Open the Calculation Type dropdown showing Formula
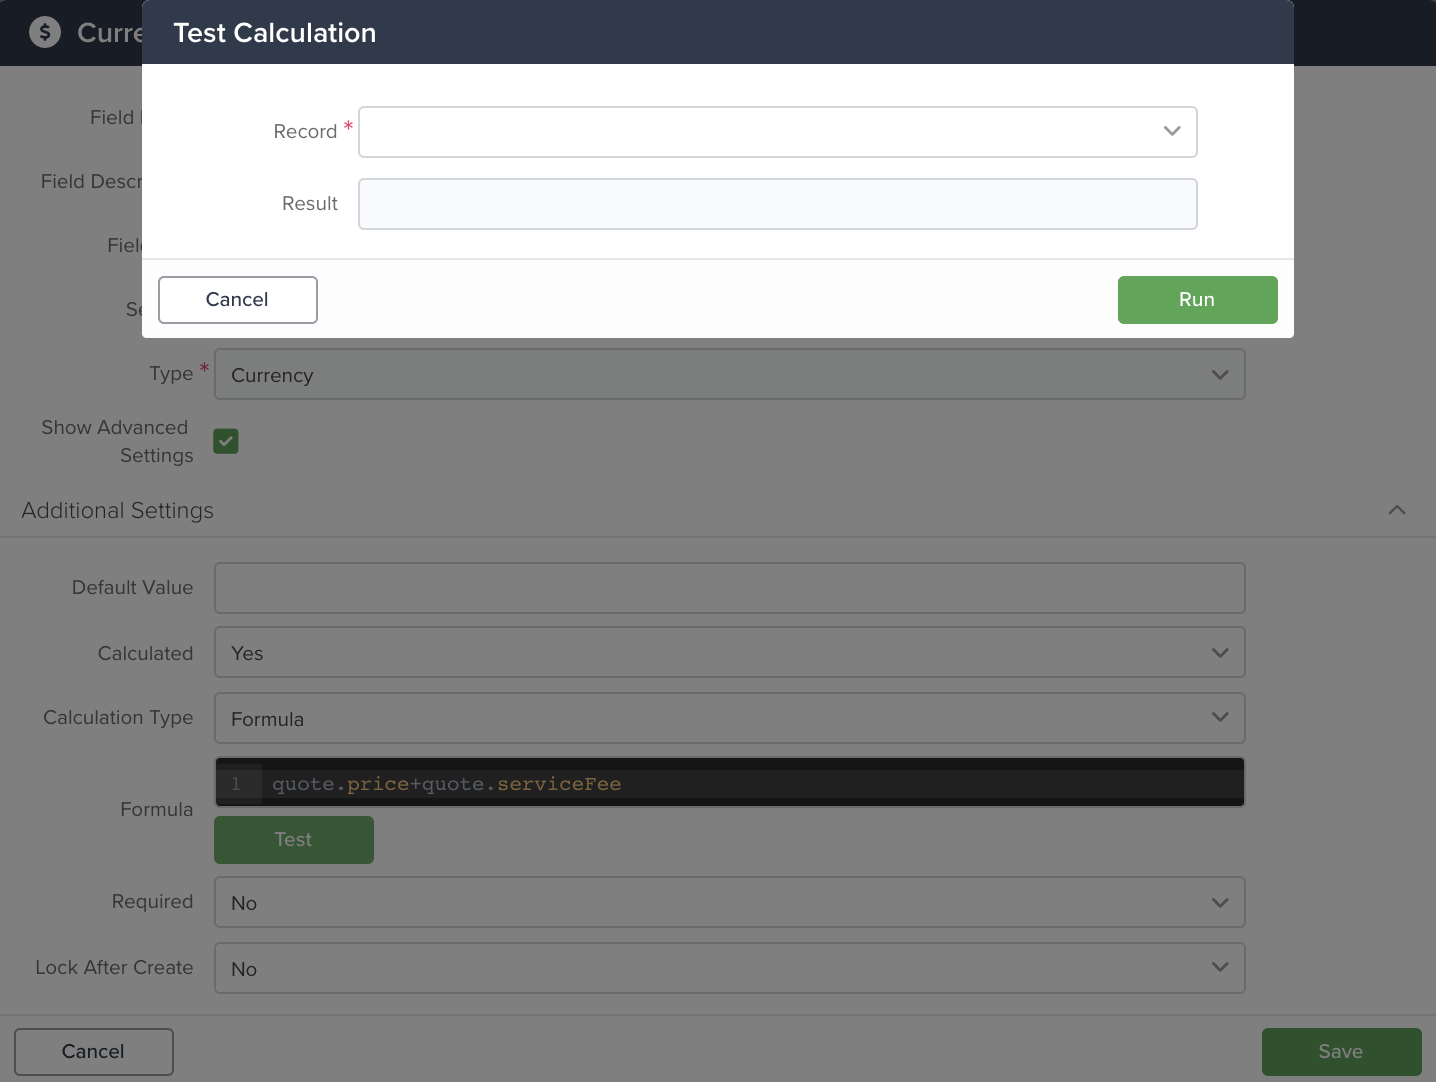Viewport: 1436px width, 1082px height. pyautogui.click(x=730, y=718)
